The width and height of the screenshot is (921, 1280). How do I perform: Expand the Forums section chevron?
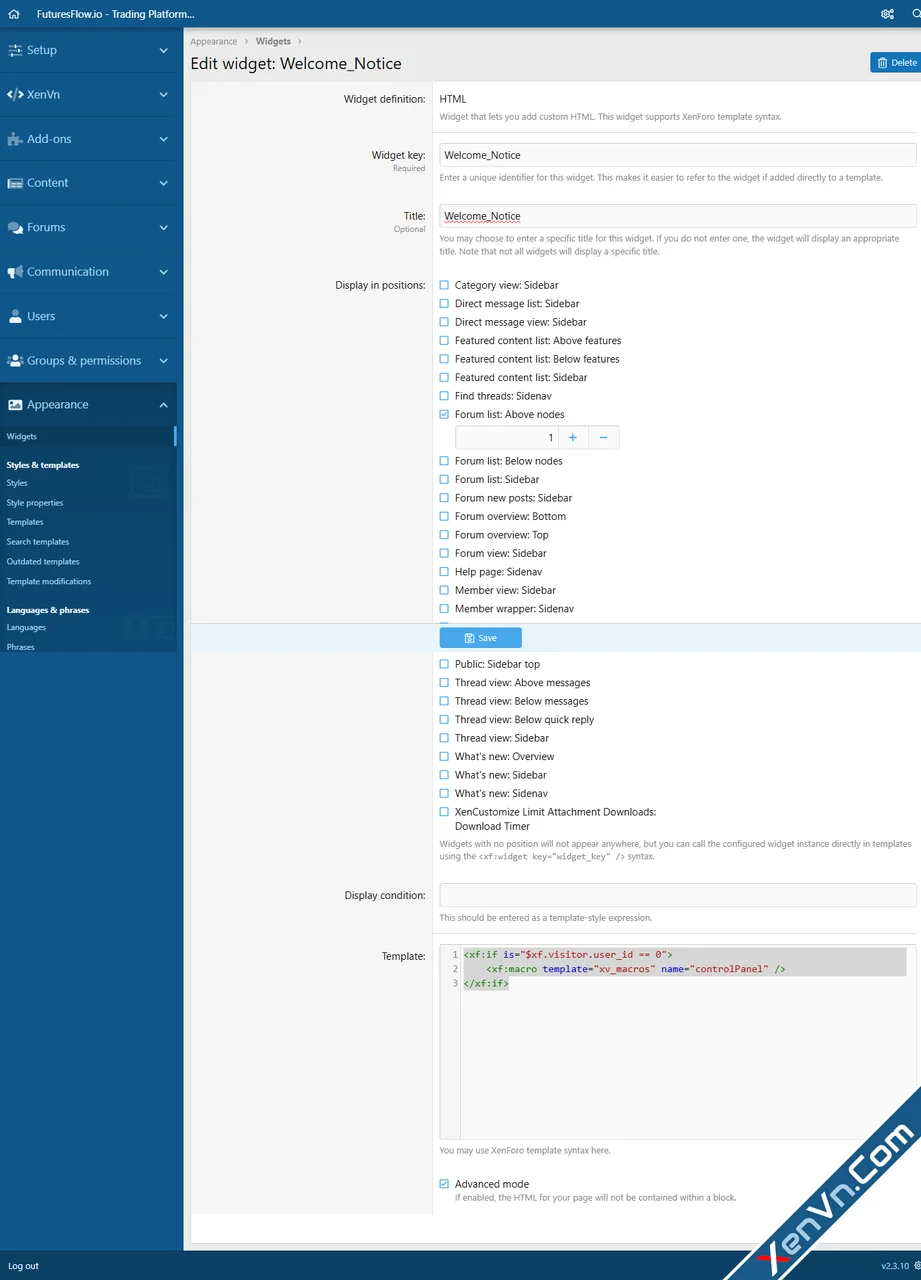pyautogui.click(x=164, y=228)
